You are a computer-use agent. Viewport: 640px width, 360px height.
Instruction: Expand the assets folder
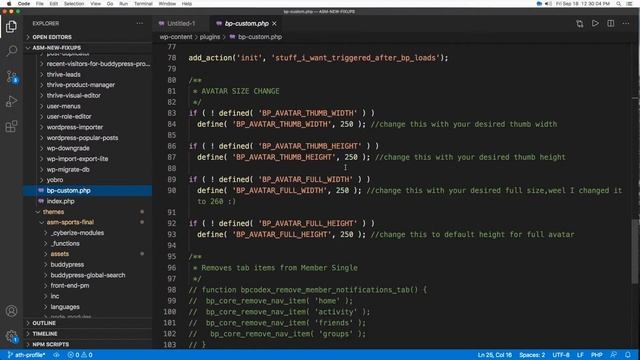tap(88, 254)
